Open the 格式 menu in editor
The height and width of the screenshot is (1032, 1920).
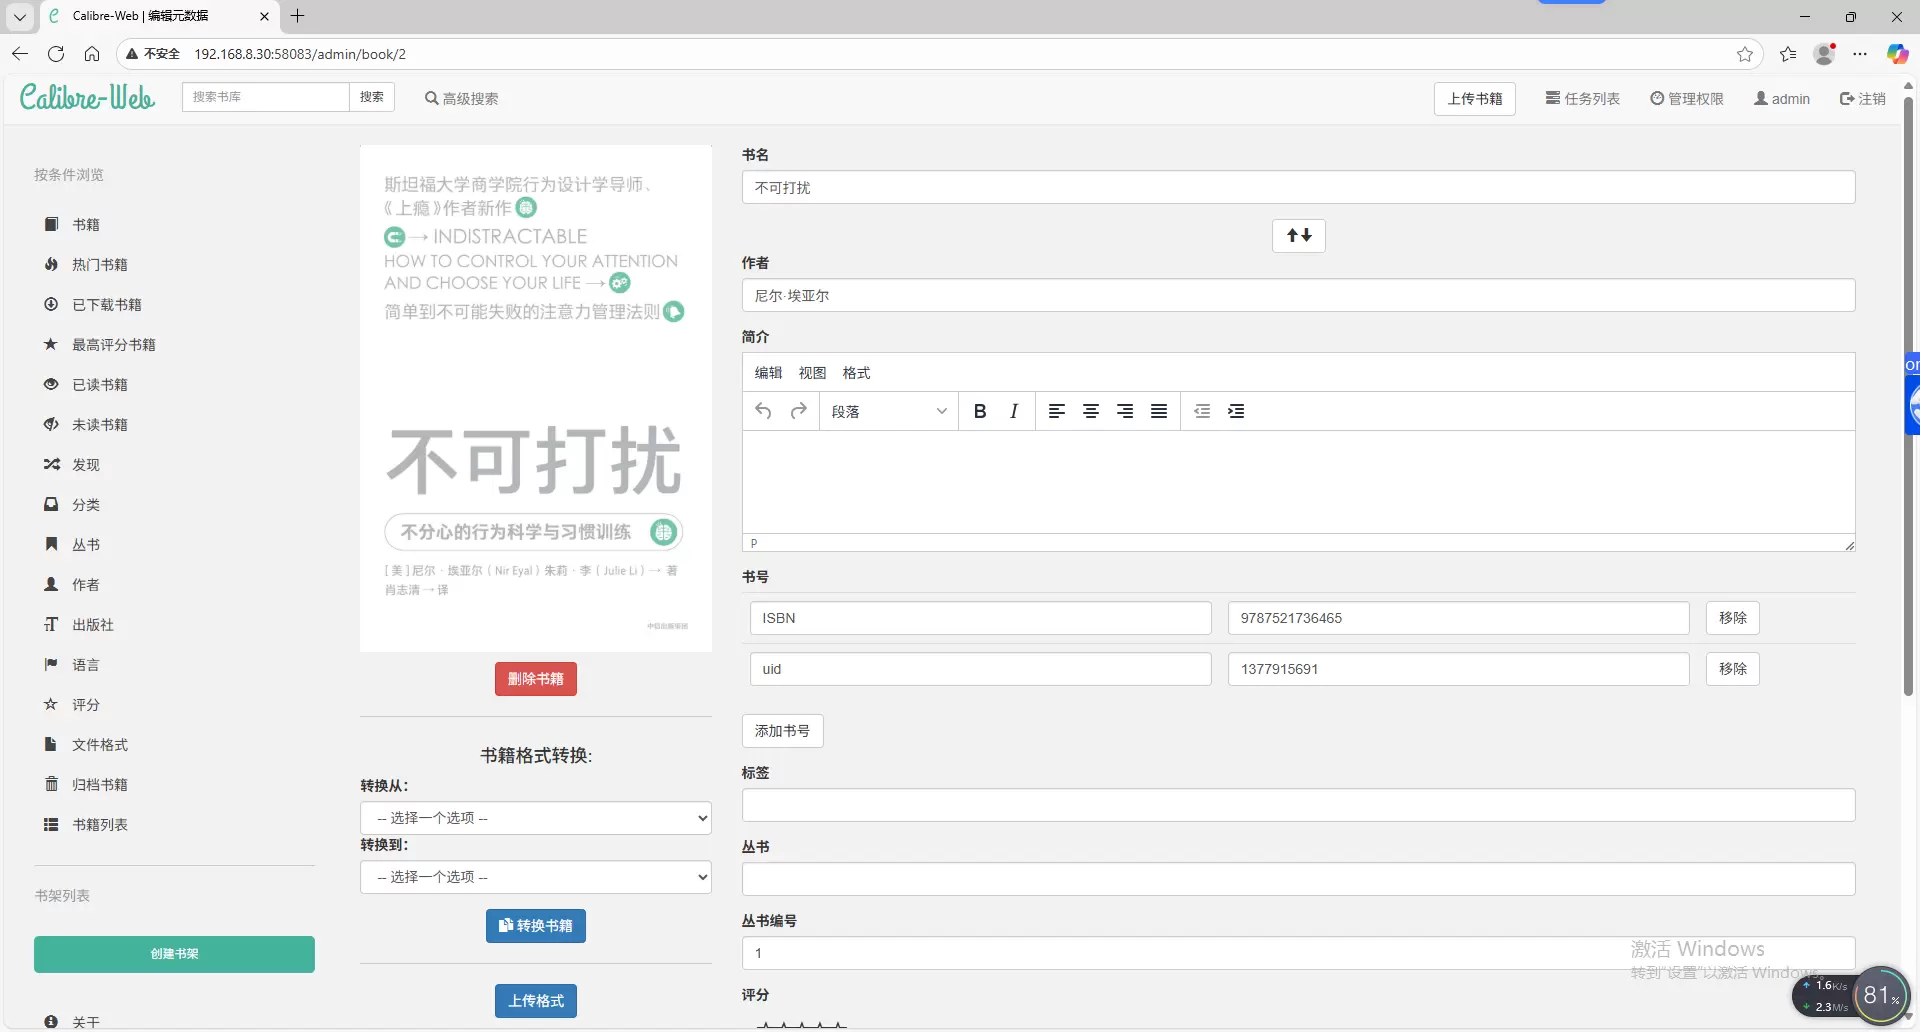(x=856, y=373)
